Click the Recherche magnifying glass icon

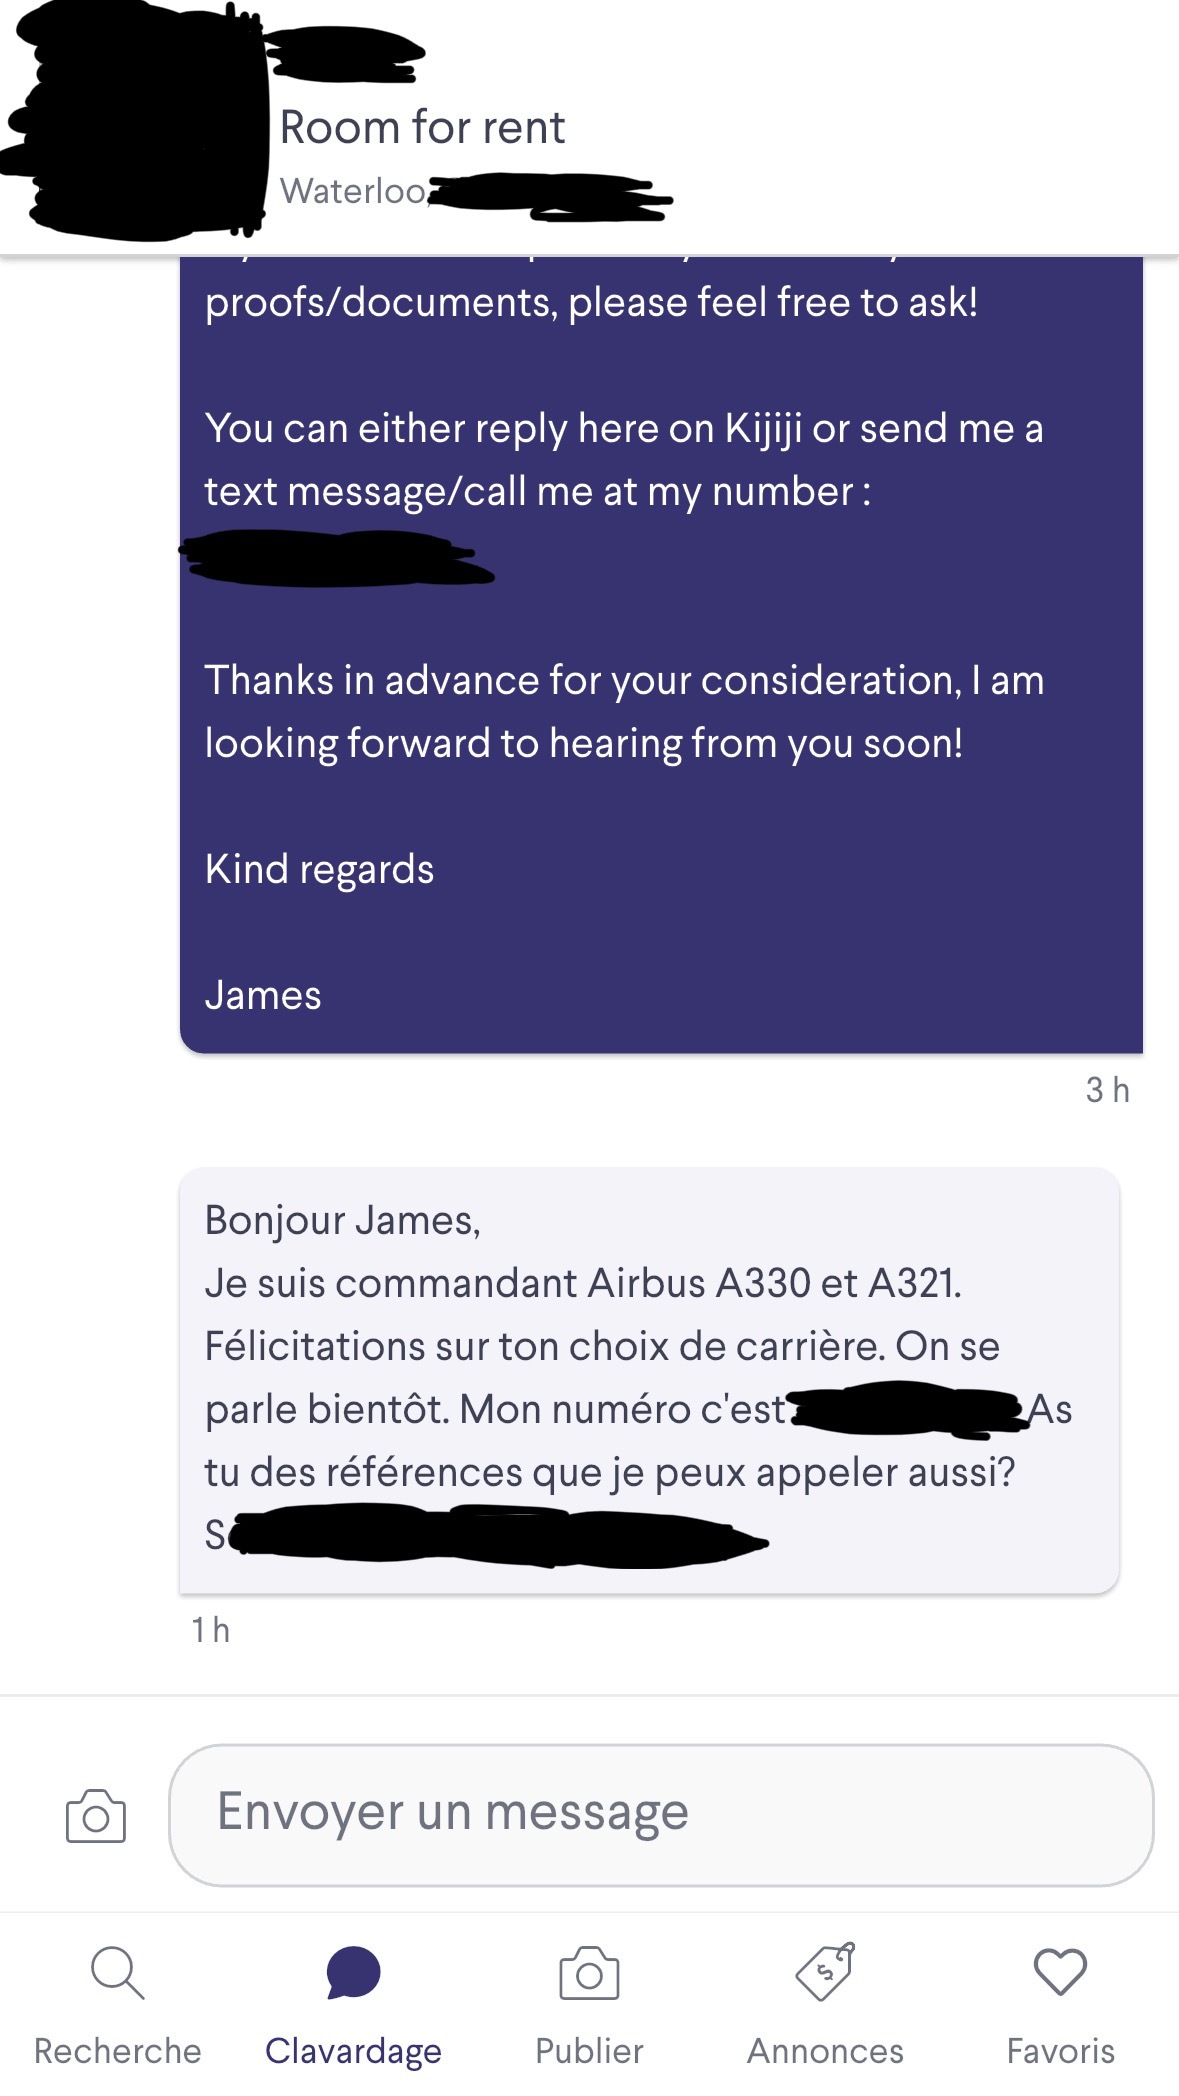[117, 1972]
